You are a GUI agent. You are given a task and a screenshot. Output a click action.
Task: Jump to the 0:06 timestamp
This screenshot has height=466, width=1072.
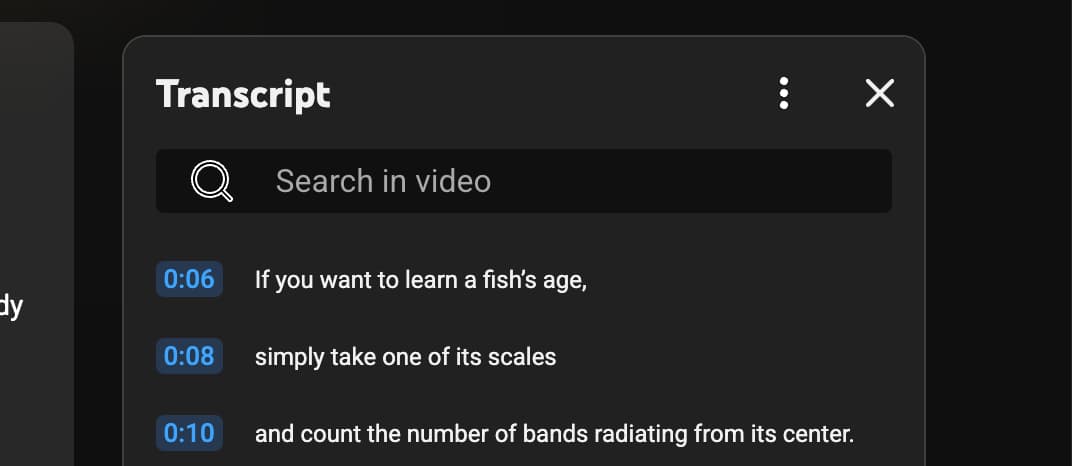(x=189, y=279)
